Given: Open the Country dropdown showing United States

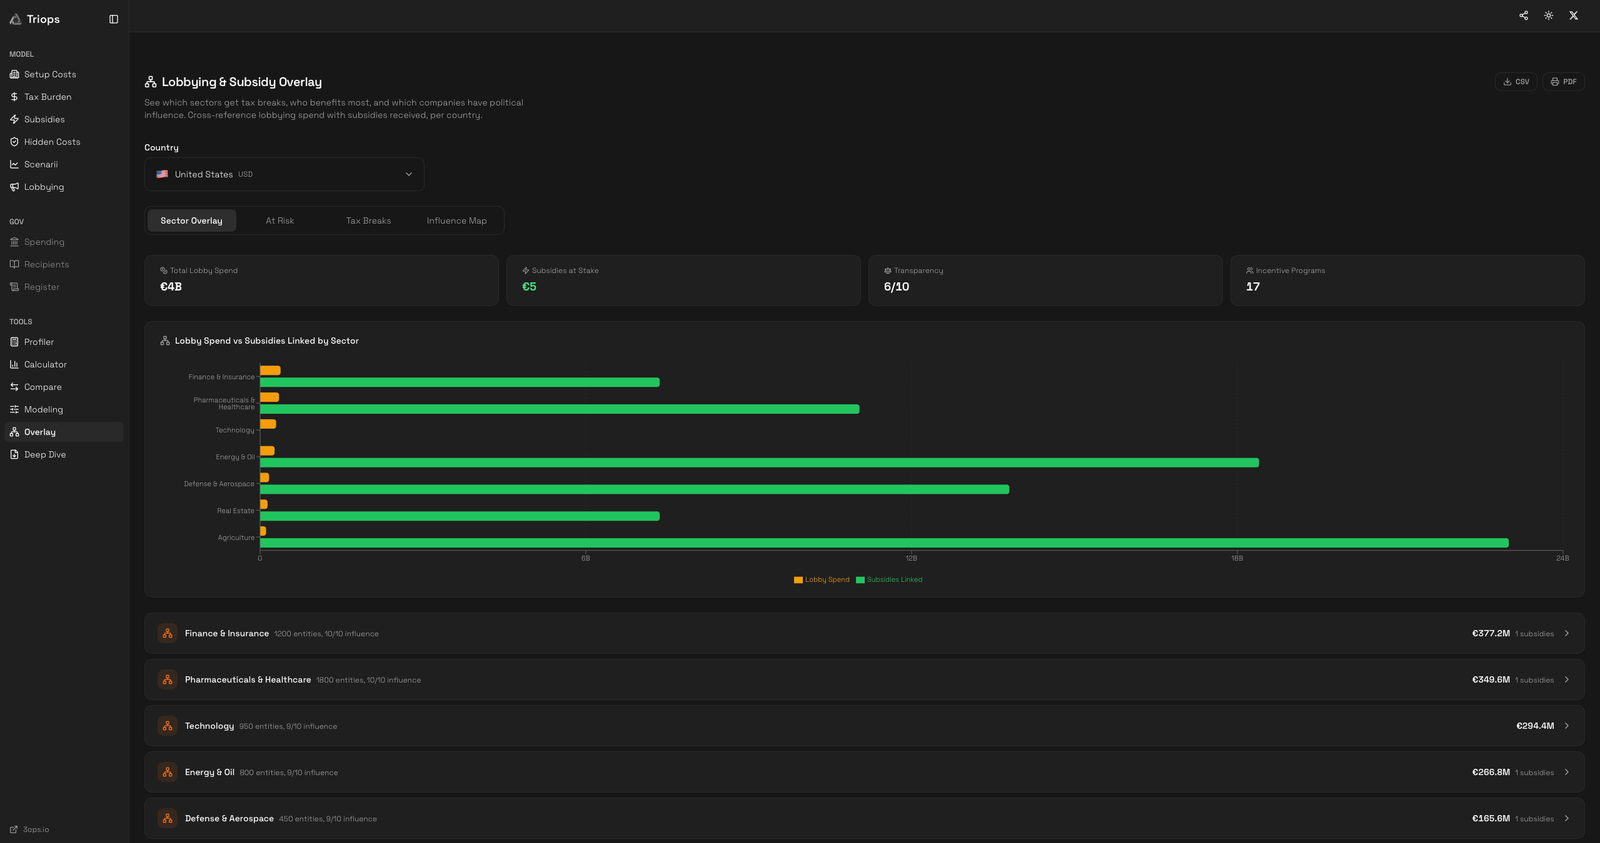Looking at the screenshot, I should pyautogui.click(x=284, y=174).
